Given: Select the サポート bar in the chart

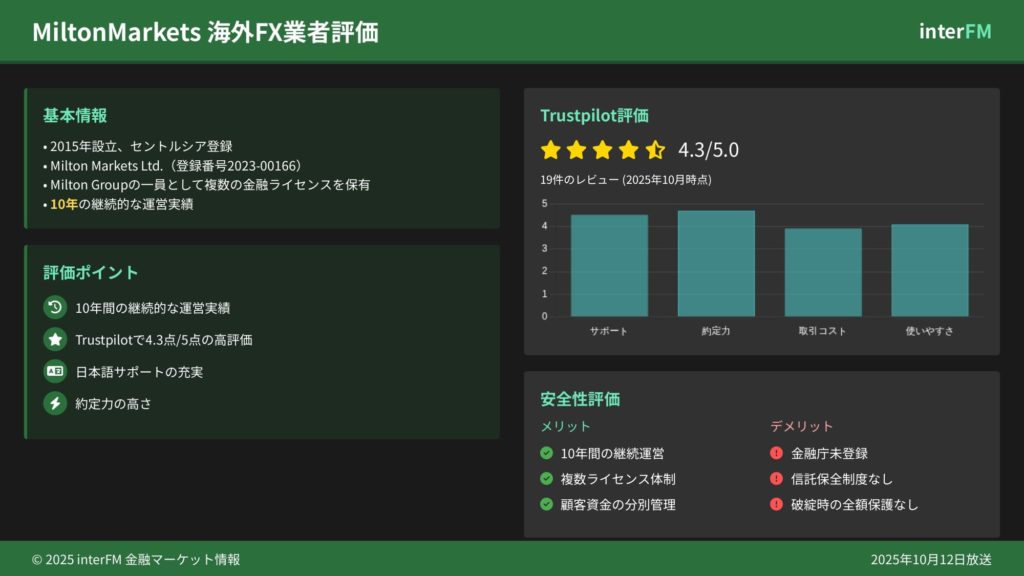Looking at the screenshot, I should click(609, 266).
